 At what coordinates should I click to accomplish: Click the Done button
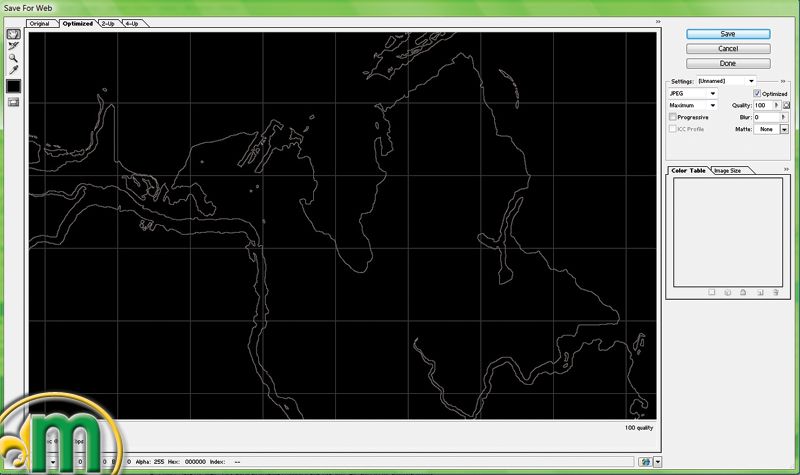(728, 63)
